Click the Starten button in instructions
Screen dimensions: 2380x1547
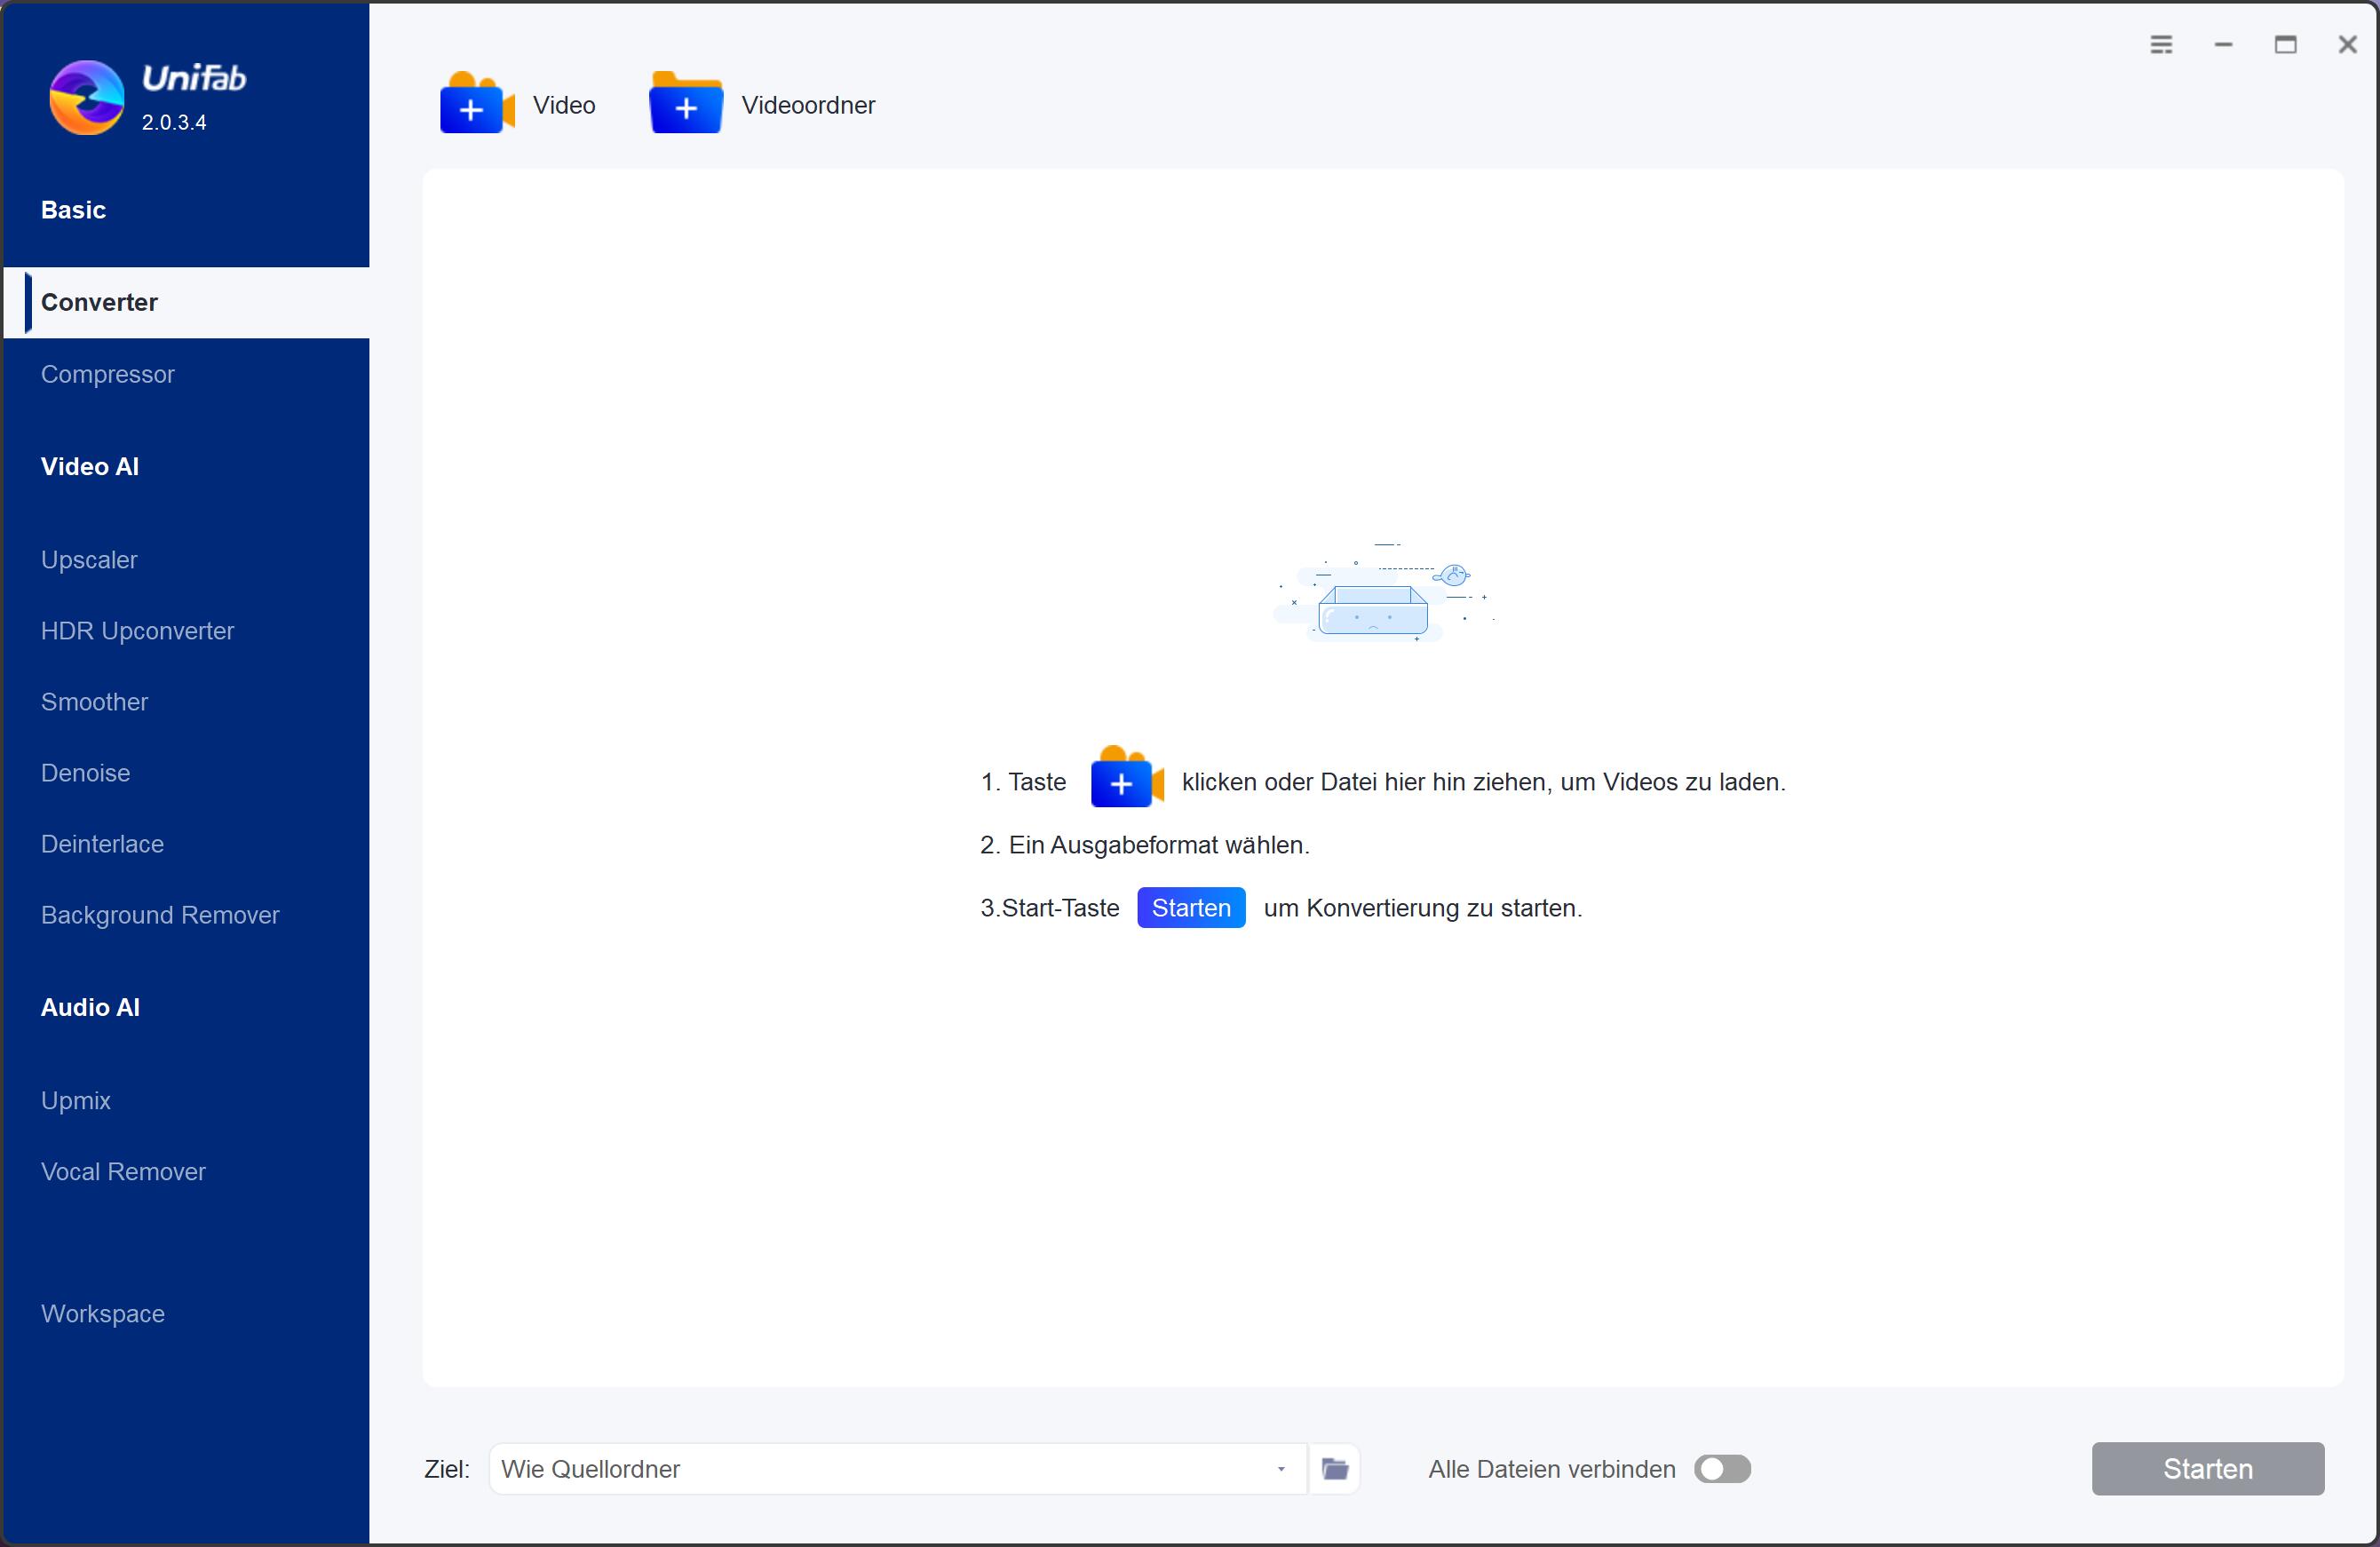(x=1190, y=907)
